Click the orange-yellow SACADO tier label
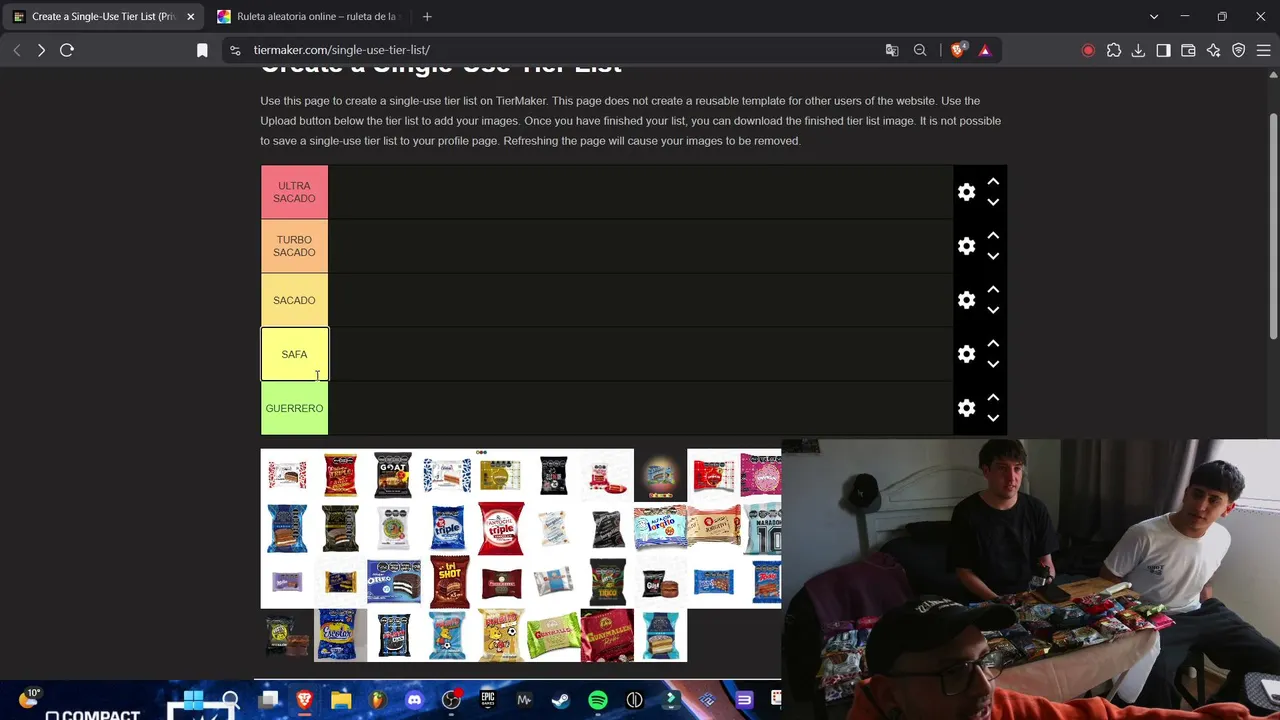Screen dimensions: 1280x720 click(294, 300)
